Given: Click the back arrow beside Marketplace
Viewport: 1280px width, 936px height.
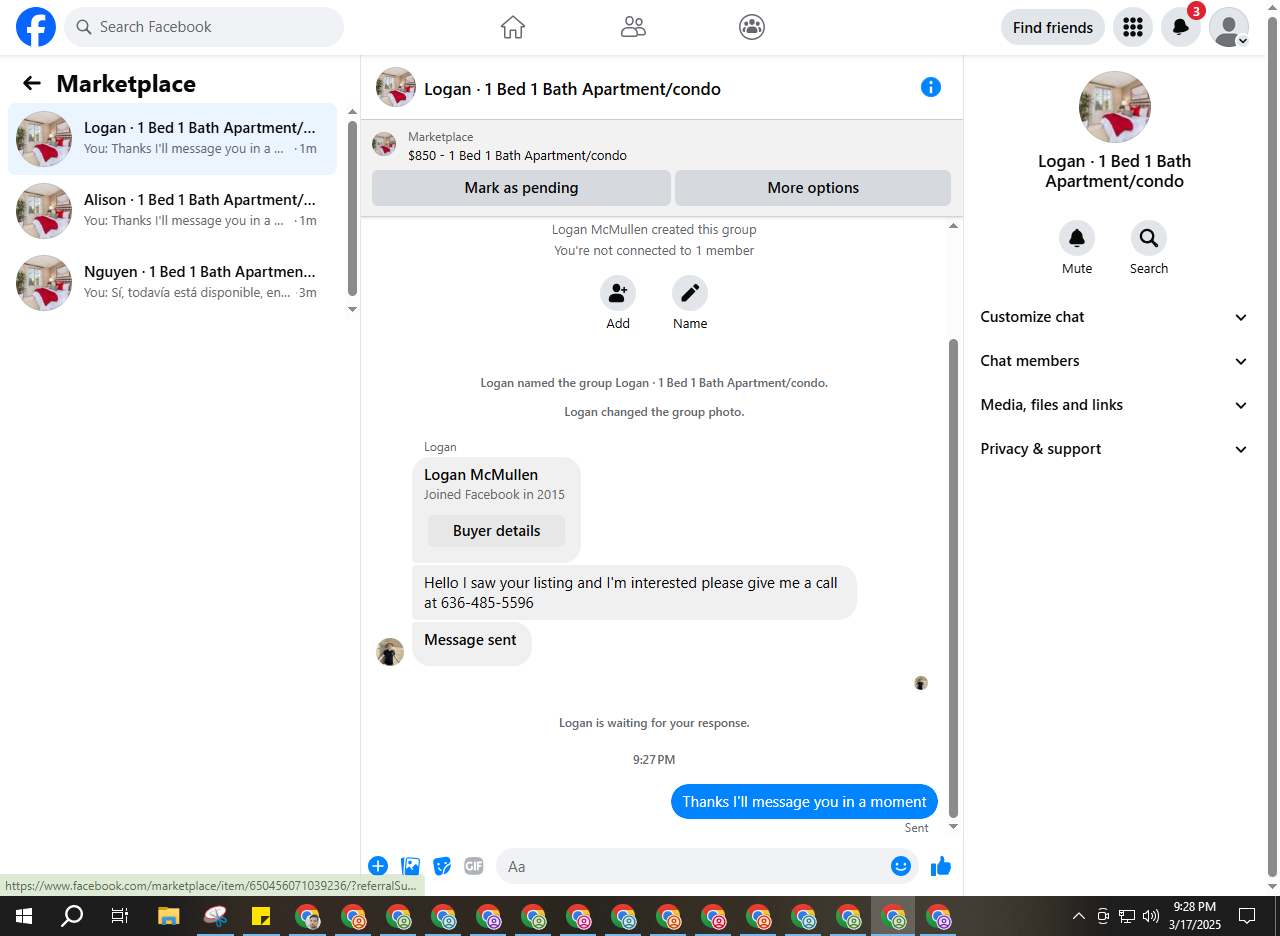Looking at the screenshot, I should click(32, 83).
